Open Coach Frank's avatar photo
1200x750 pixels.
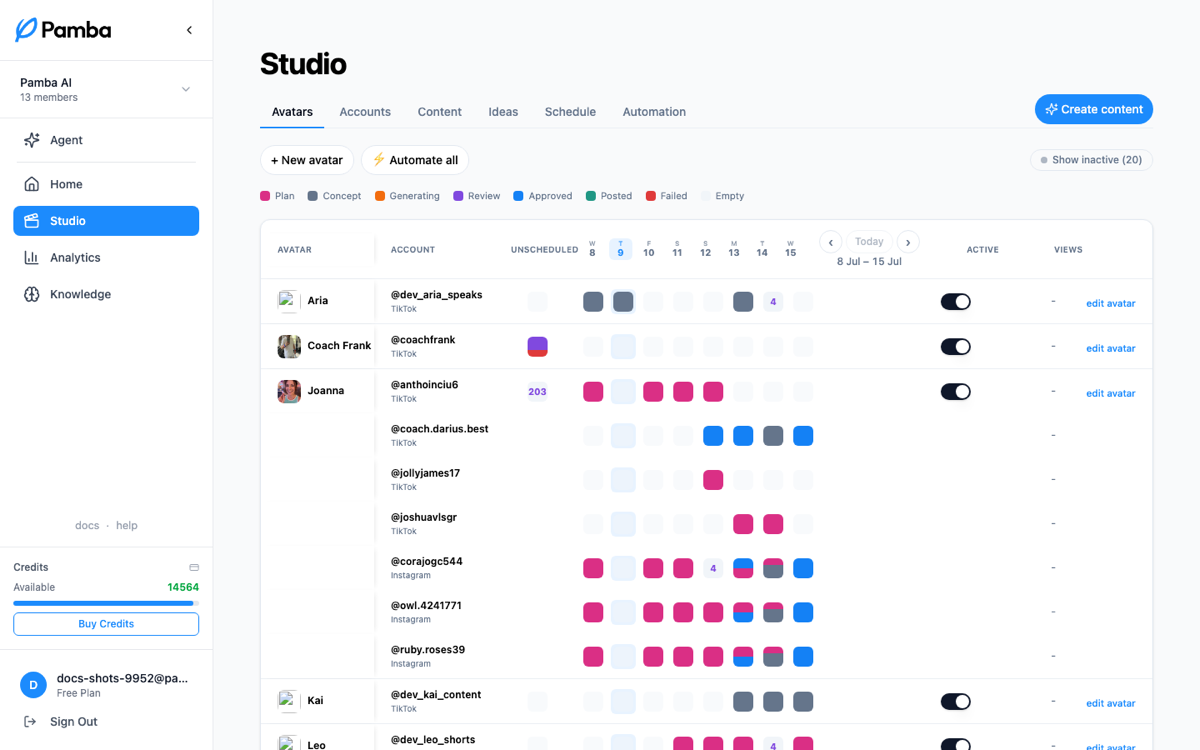[289, 346]
